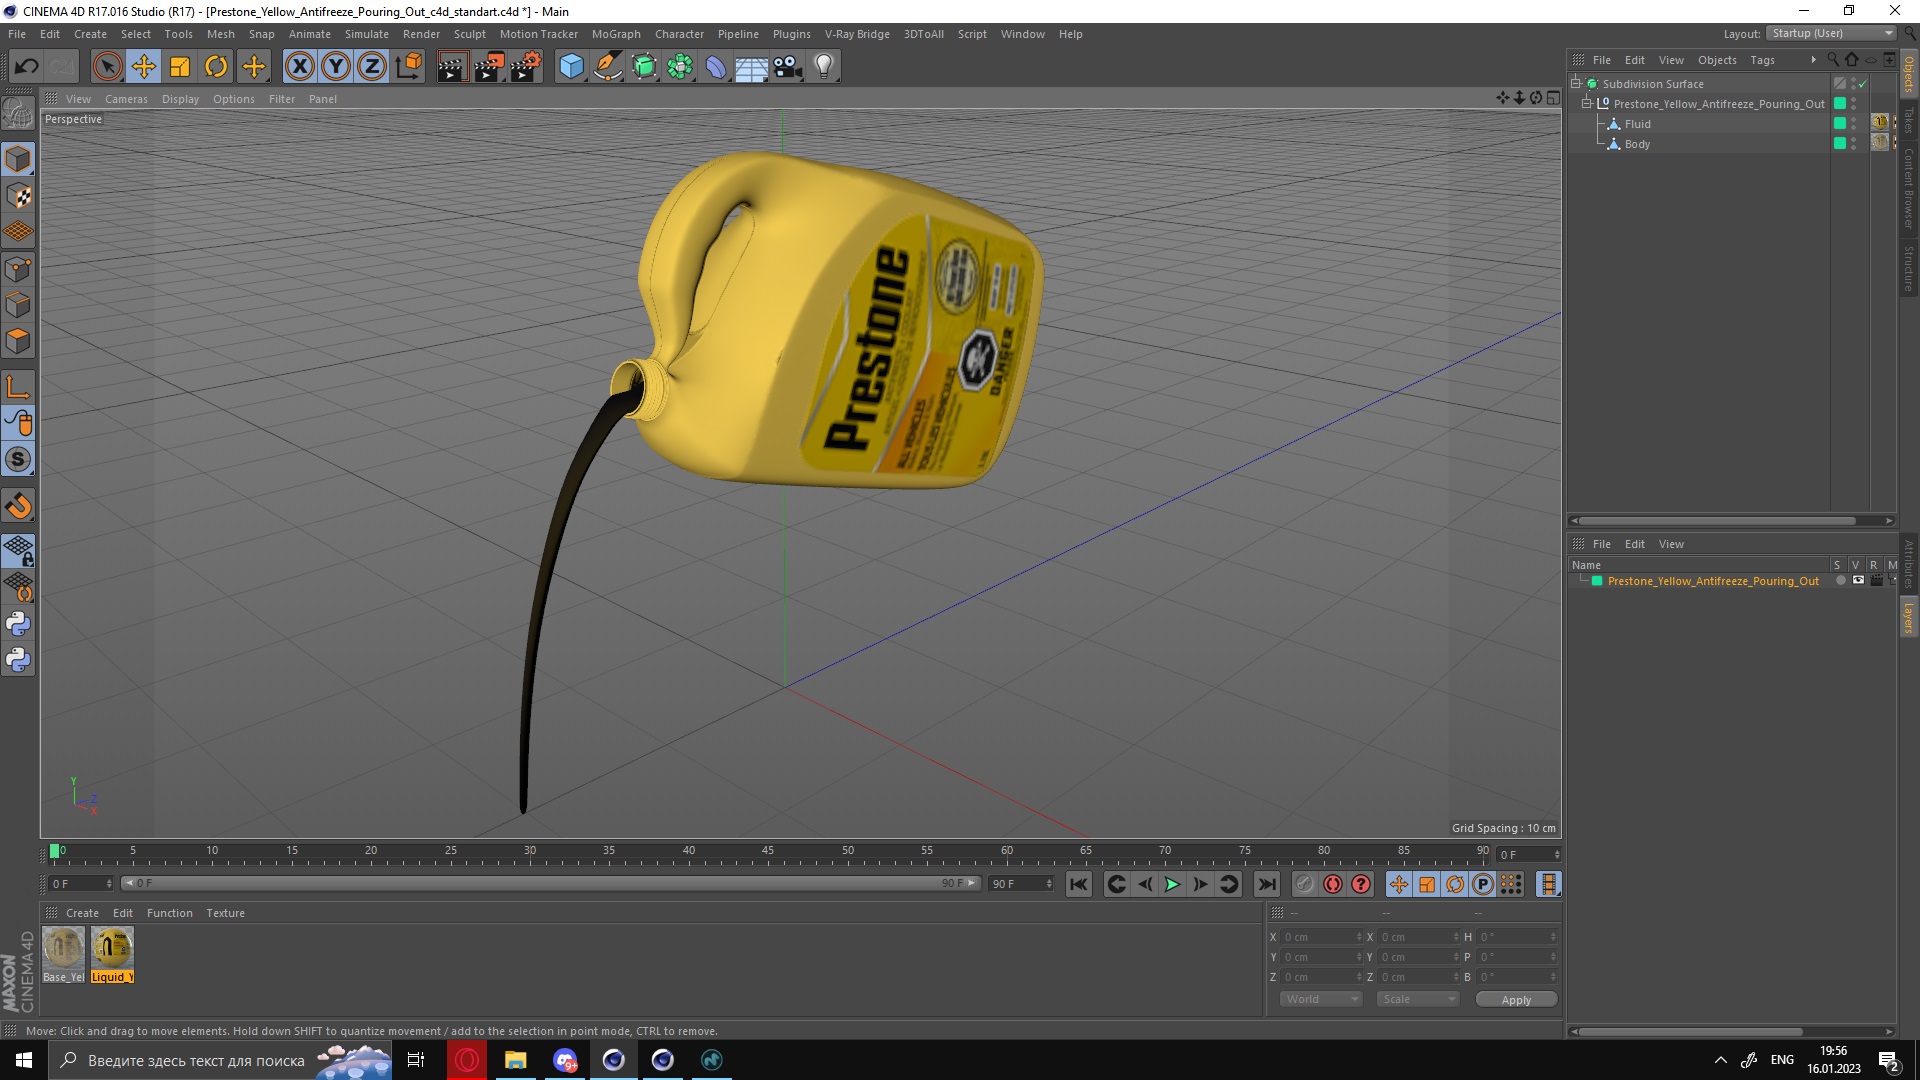The image size is (1920, 1080).
Task: Click the Apply button
Action: pyautogui.click(x=1515, y=999)
